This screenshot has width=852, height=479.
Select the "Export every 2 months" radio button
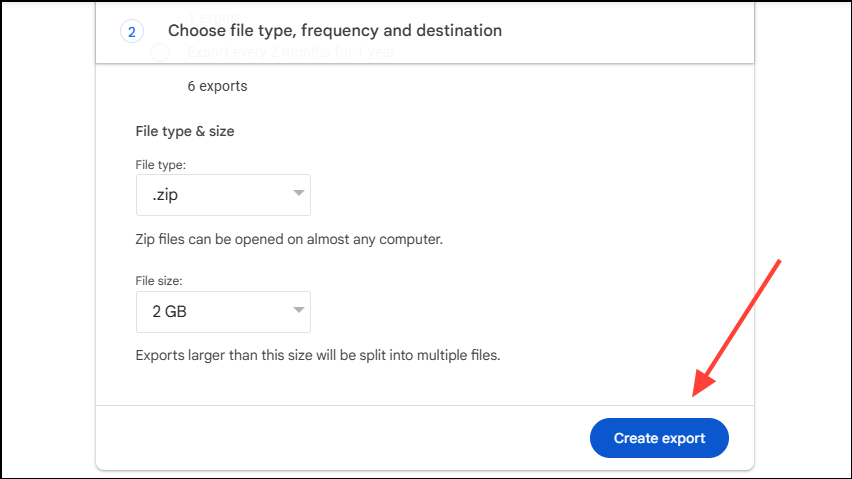pos(160,53)
